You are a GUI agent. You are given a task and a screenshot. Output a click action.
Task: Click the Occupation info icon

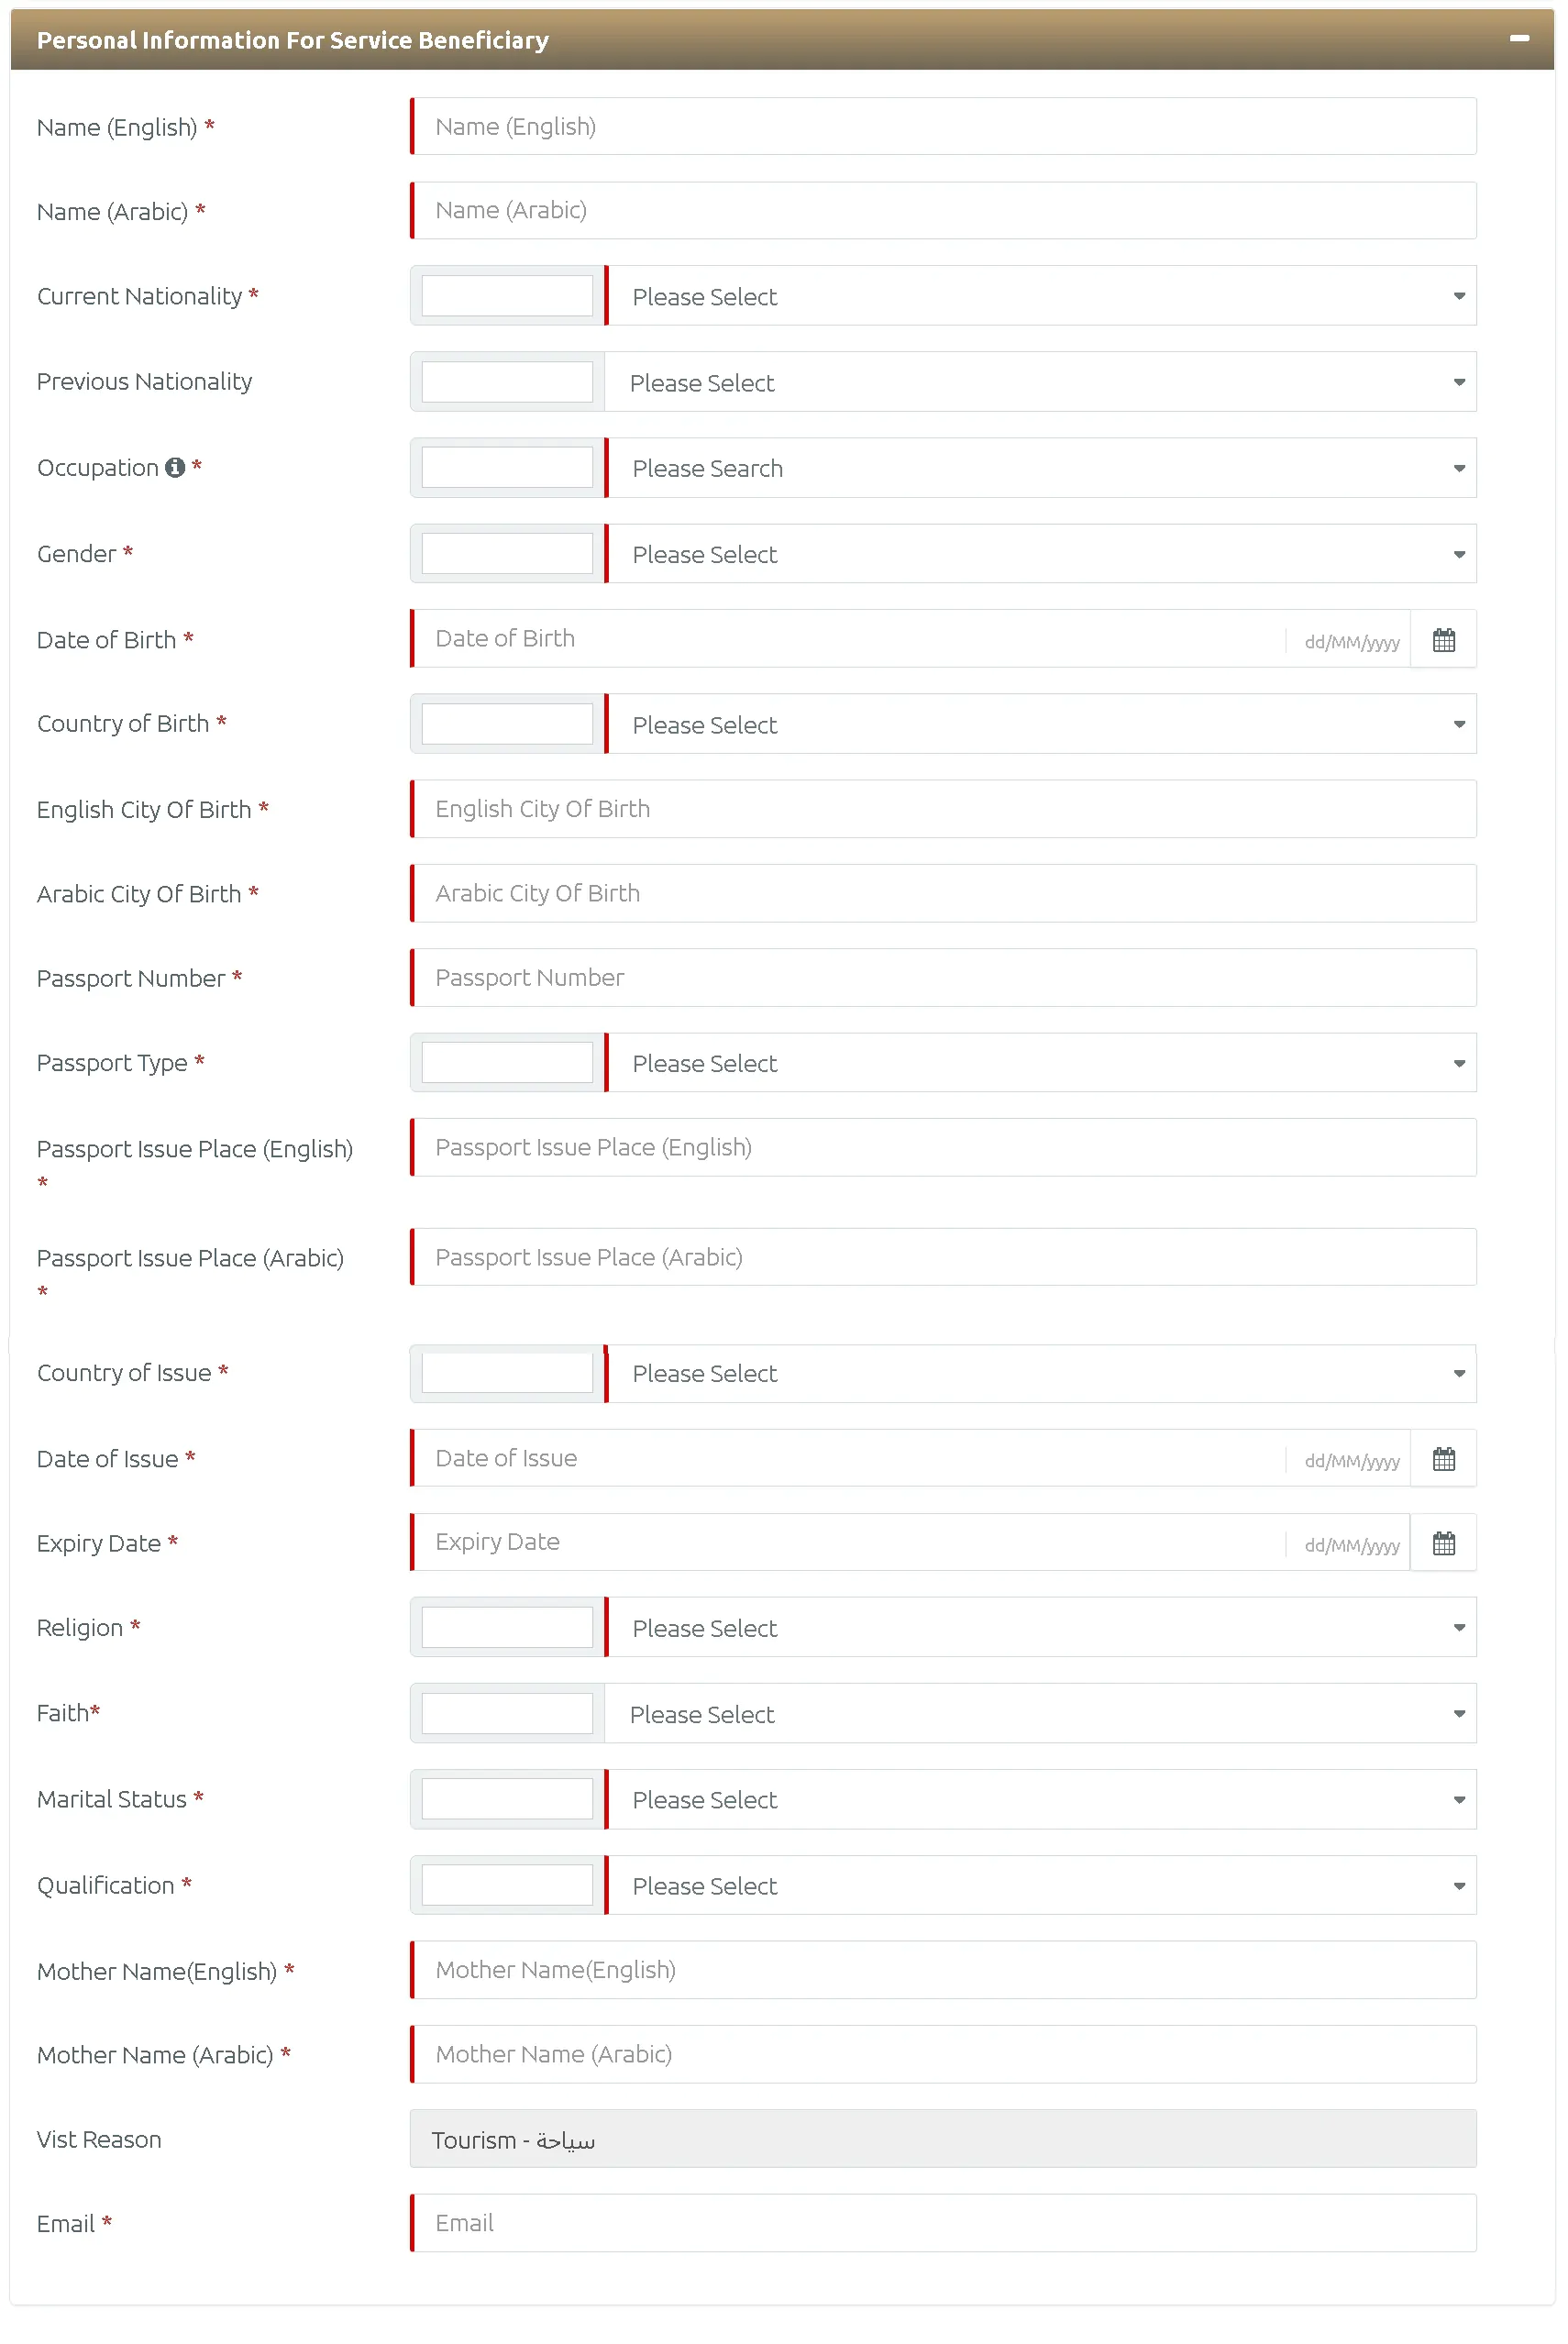(175, 467)
